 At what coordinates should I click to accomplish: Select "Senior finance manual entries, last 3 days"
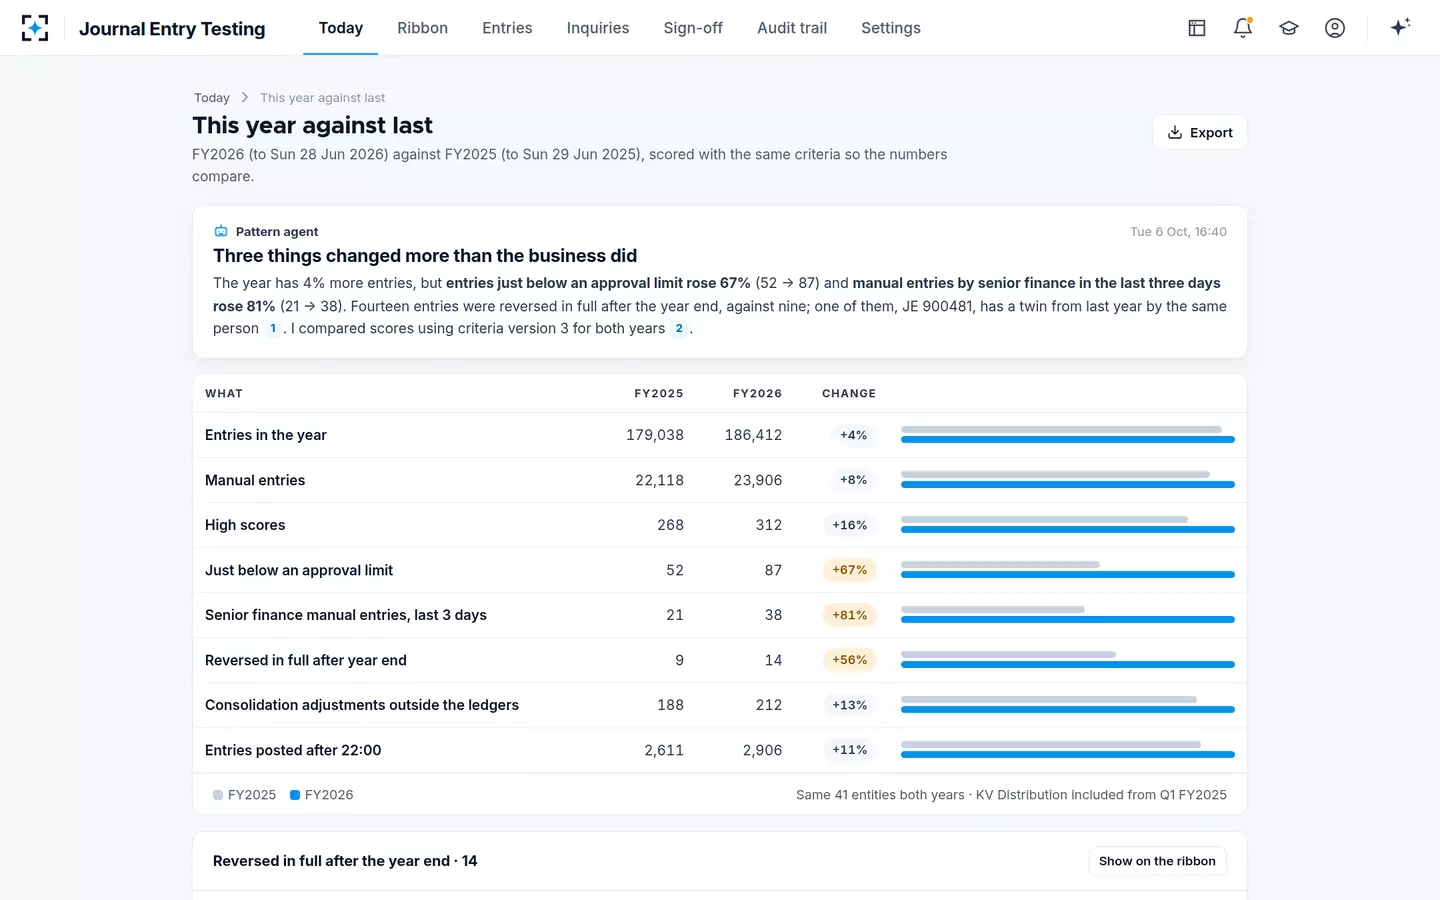tap(346, 615)
